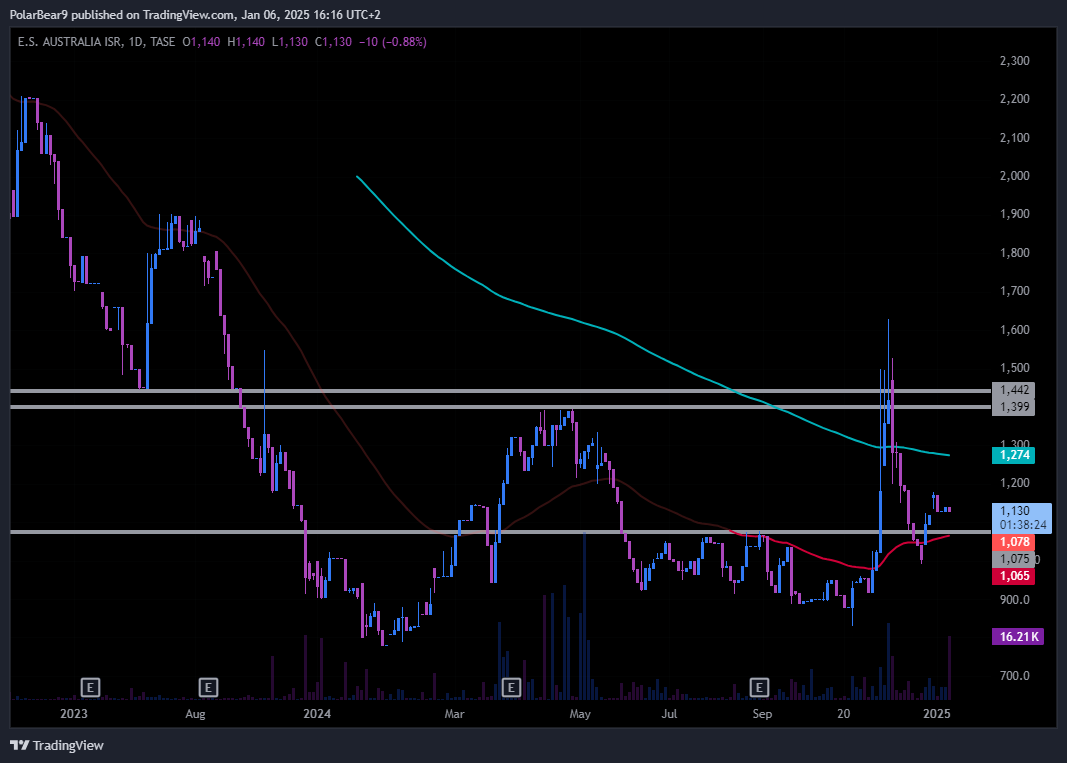Image resolution: width=1067 pixels, height=763 pixels.
Task: Click the 2024 label on the time axis
Action: (x=317, y=714)
